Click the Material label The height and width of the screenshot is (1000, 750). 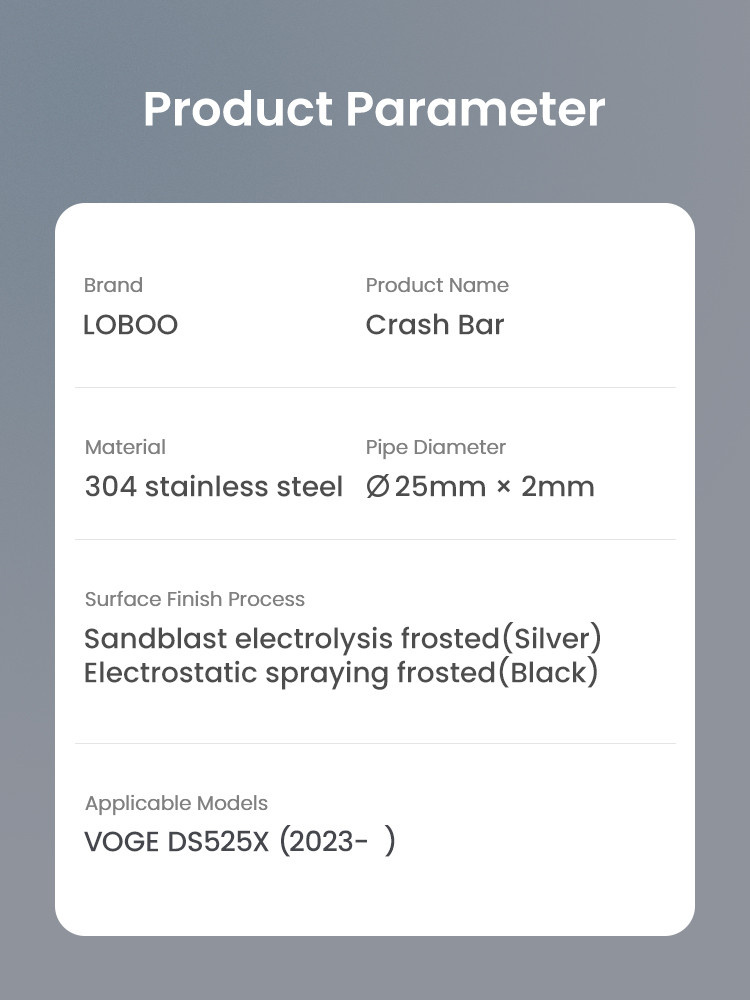pyautogui.click(x=125, y=447)
